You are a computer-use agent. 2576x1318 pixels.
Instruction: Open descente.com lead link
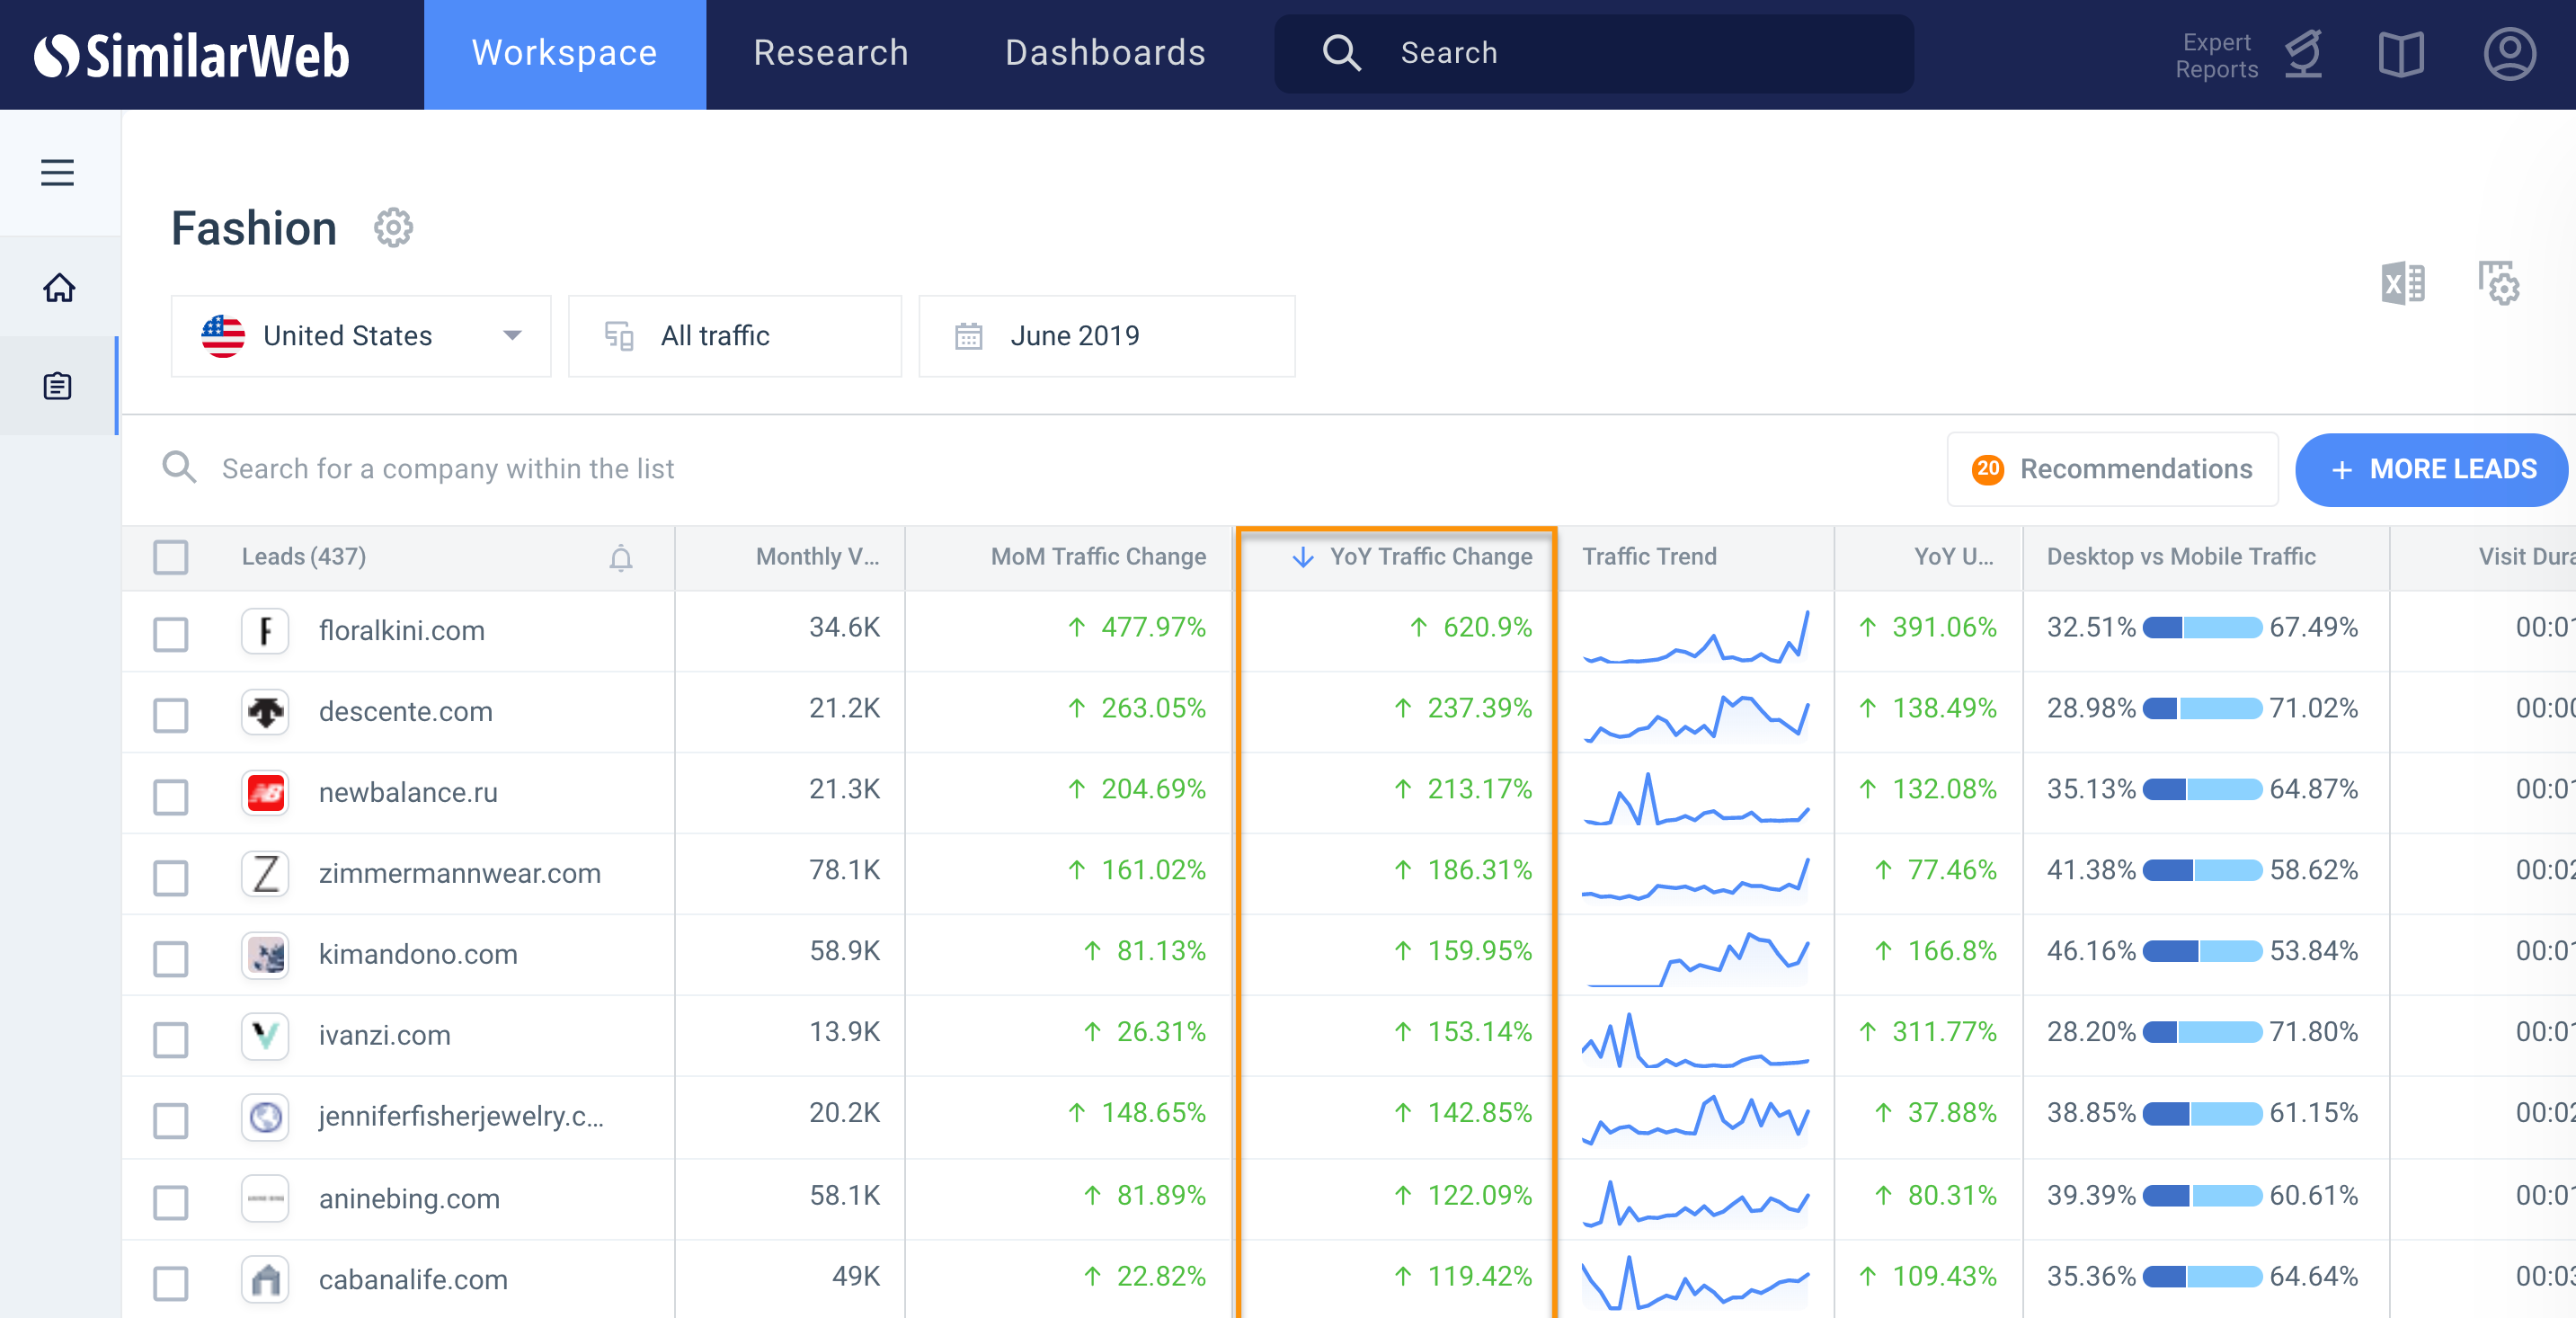pos(406,712)
